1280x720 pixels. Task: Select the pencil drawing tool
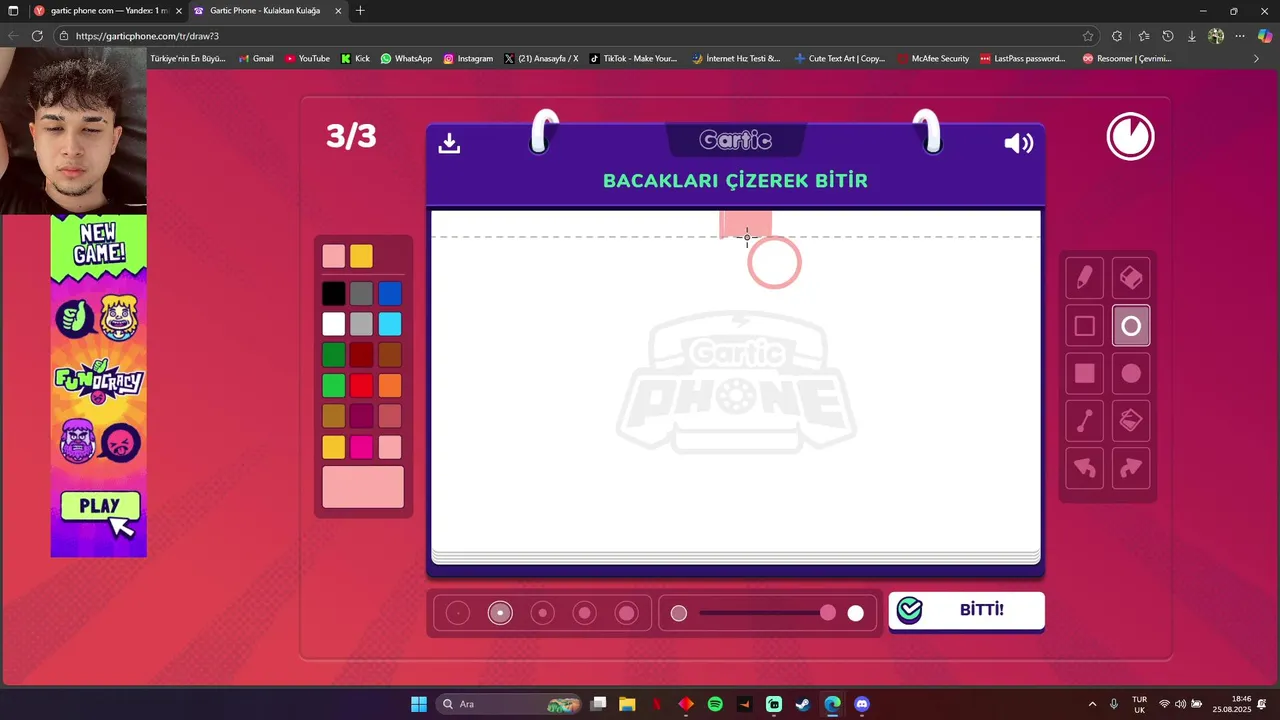pos(1084,278)
